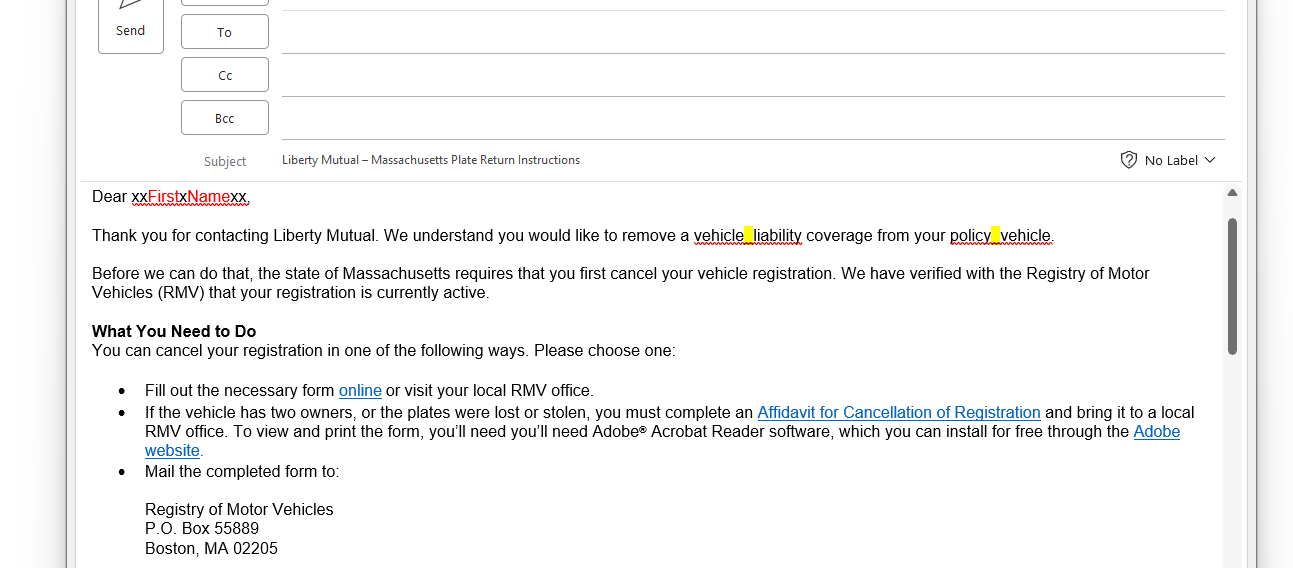Screen dimensions: 1293x568
Task: Open the Bcc recipients picker
Action: click(x=225, y=118)
